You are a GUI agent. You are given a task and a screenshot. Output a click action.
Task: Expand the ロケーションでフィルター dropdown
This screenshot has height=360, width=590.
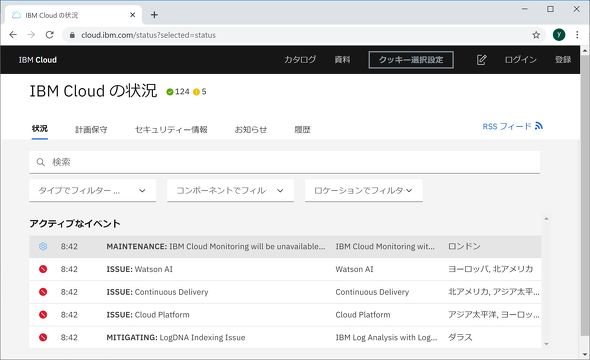pyautogui.click(x=363, y=191)
